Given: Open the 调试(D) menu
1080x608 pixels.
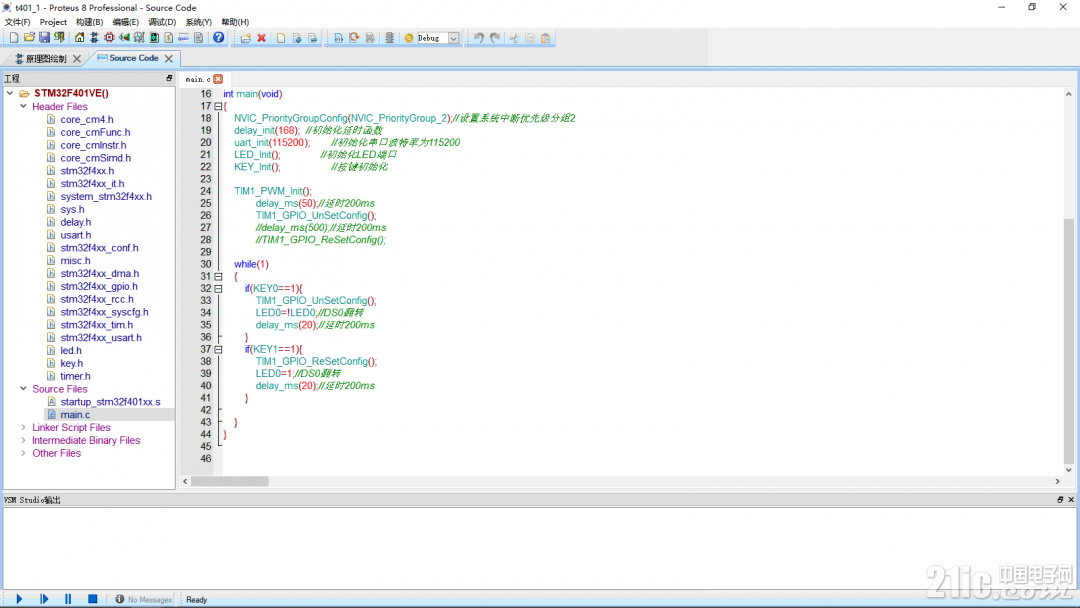Looking at the screenshot, I should 162,22.
